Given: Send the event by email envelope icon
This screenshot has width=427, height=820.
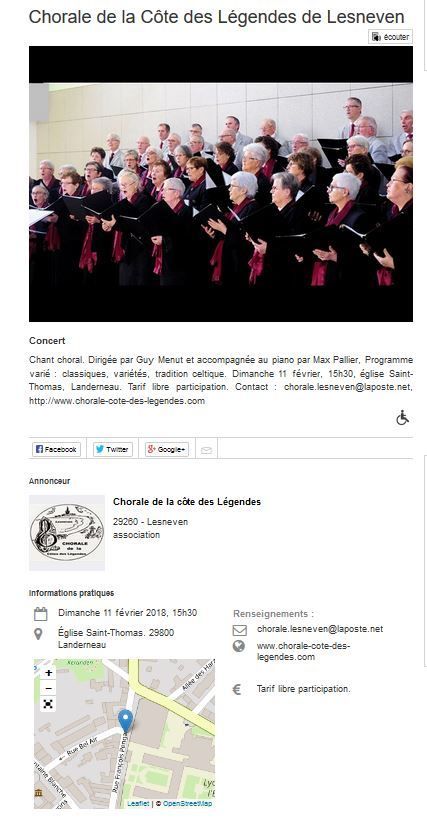Looking at the screenshot, I should pos(206,450).
